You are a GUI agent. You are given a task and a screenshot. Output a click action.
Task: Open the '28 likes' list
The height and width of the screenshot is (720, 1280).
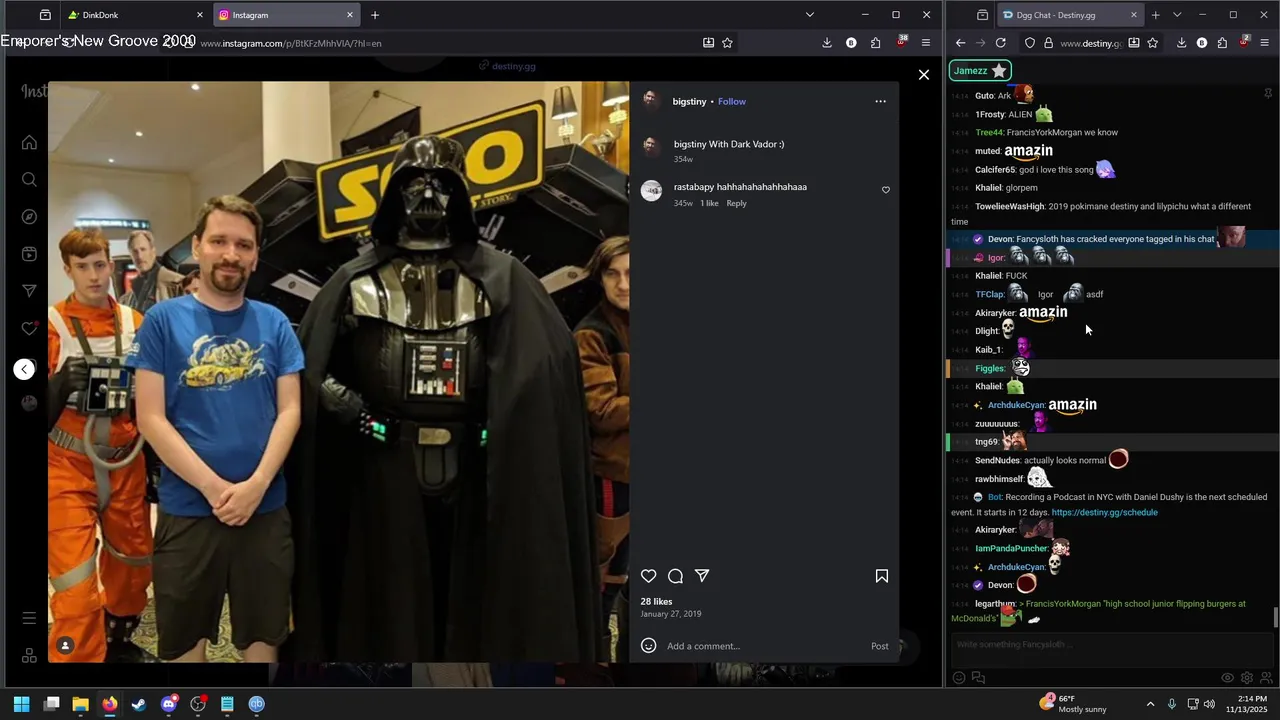(656, 602)
